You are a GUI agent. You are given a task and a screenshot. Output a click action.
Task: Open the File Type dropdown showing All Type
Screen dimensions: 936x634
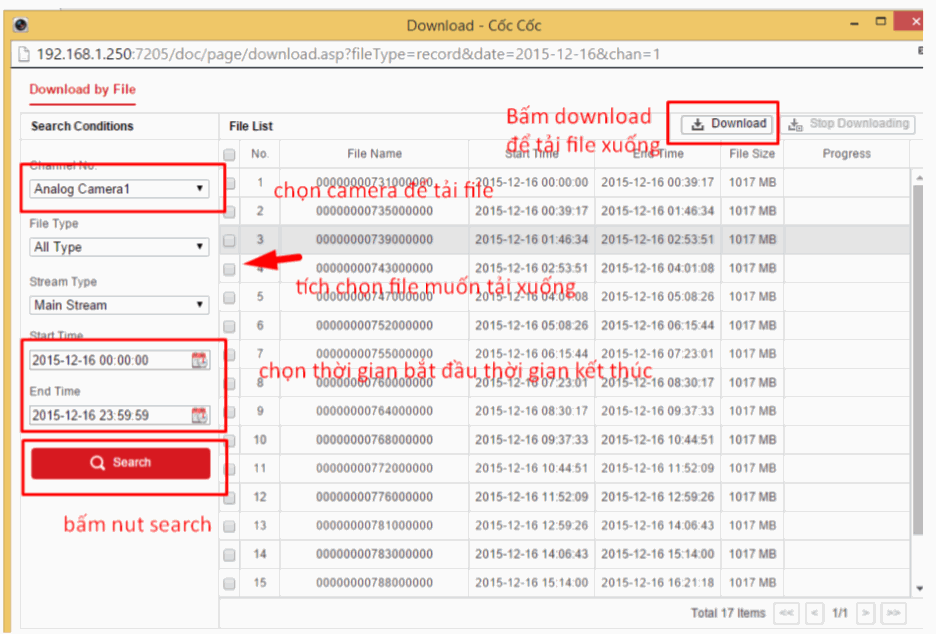point(119,247)
